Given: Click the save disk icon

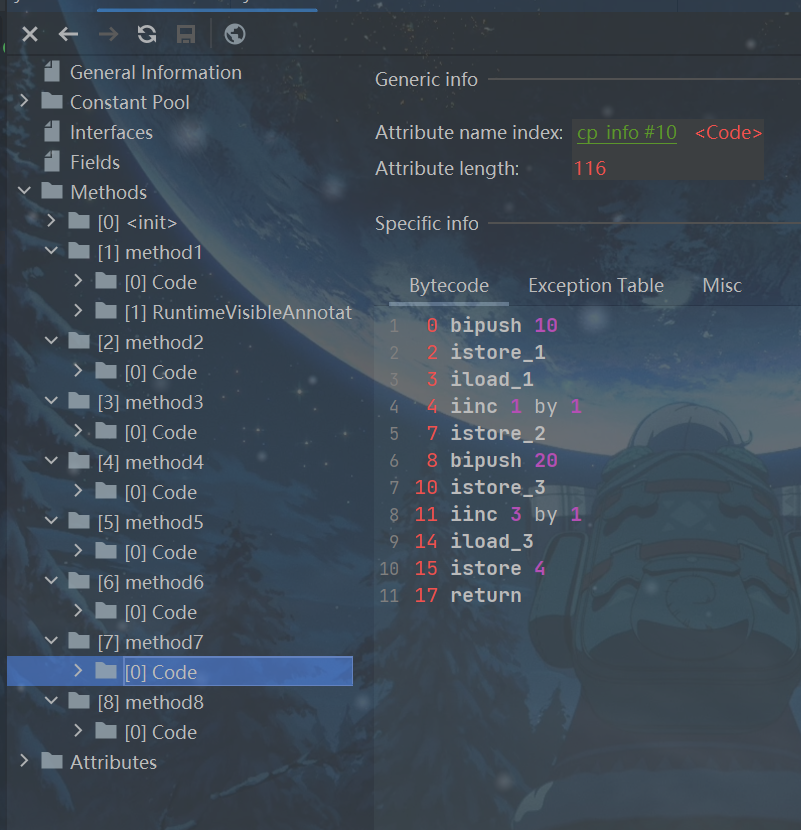Looking at the screenshot, I should tap(185, 35).
